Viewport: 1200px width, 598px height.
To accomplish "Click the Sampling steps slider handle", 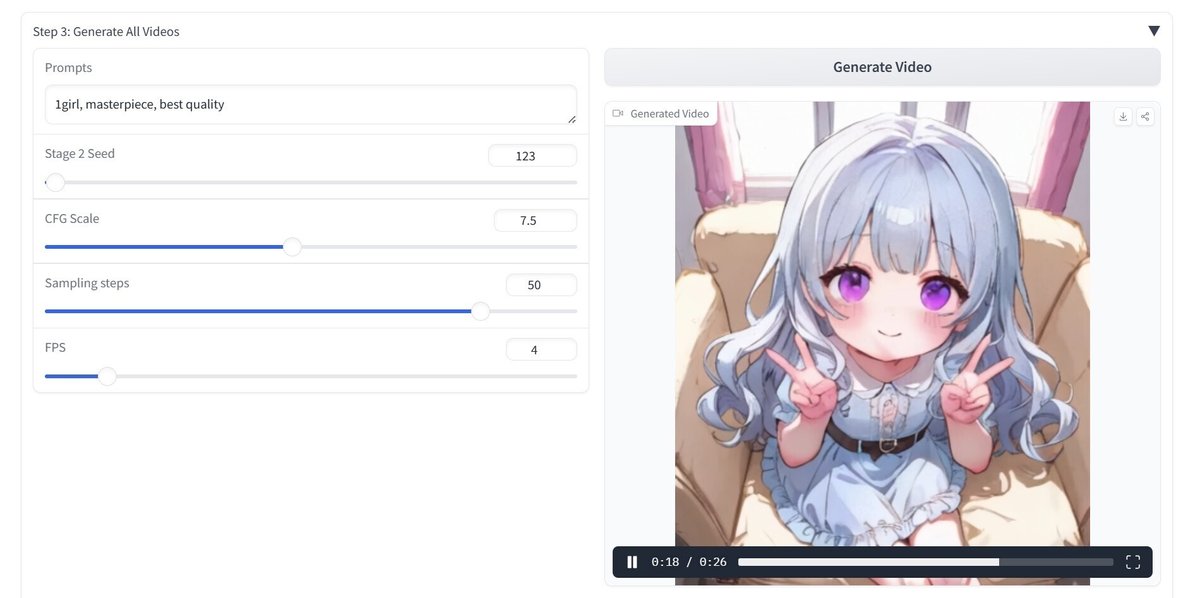I will pos(480,311).
